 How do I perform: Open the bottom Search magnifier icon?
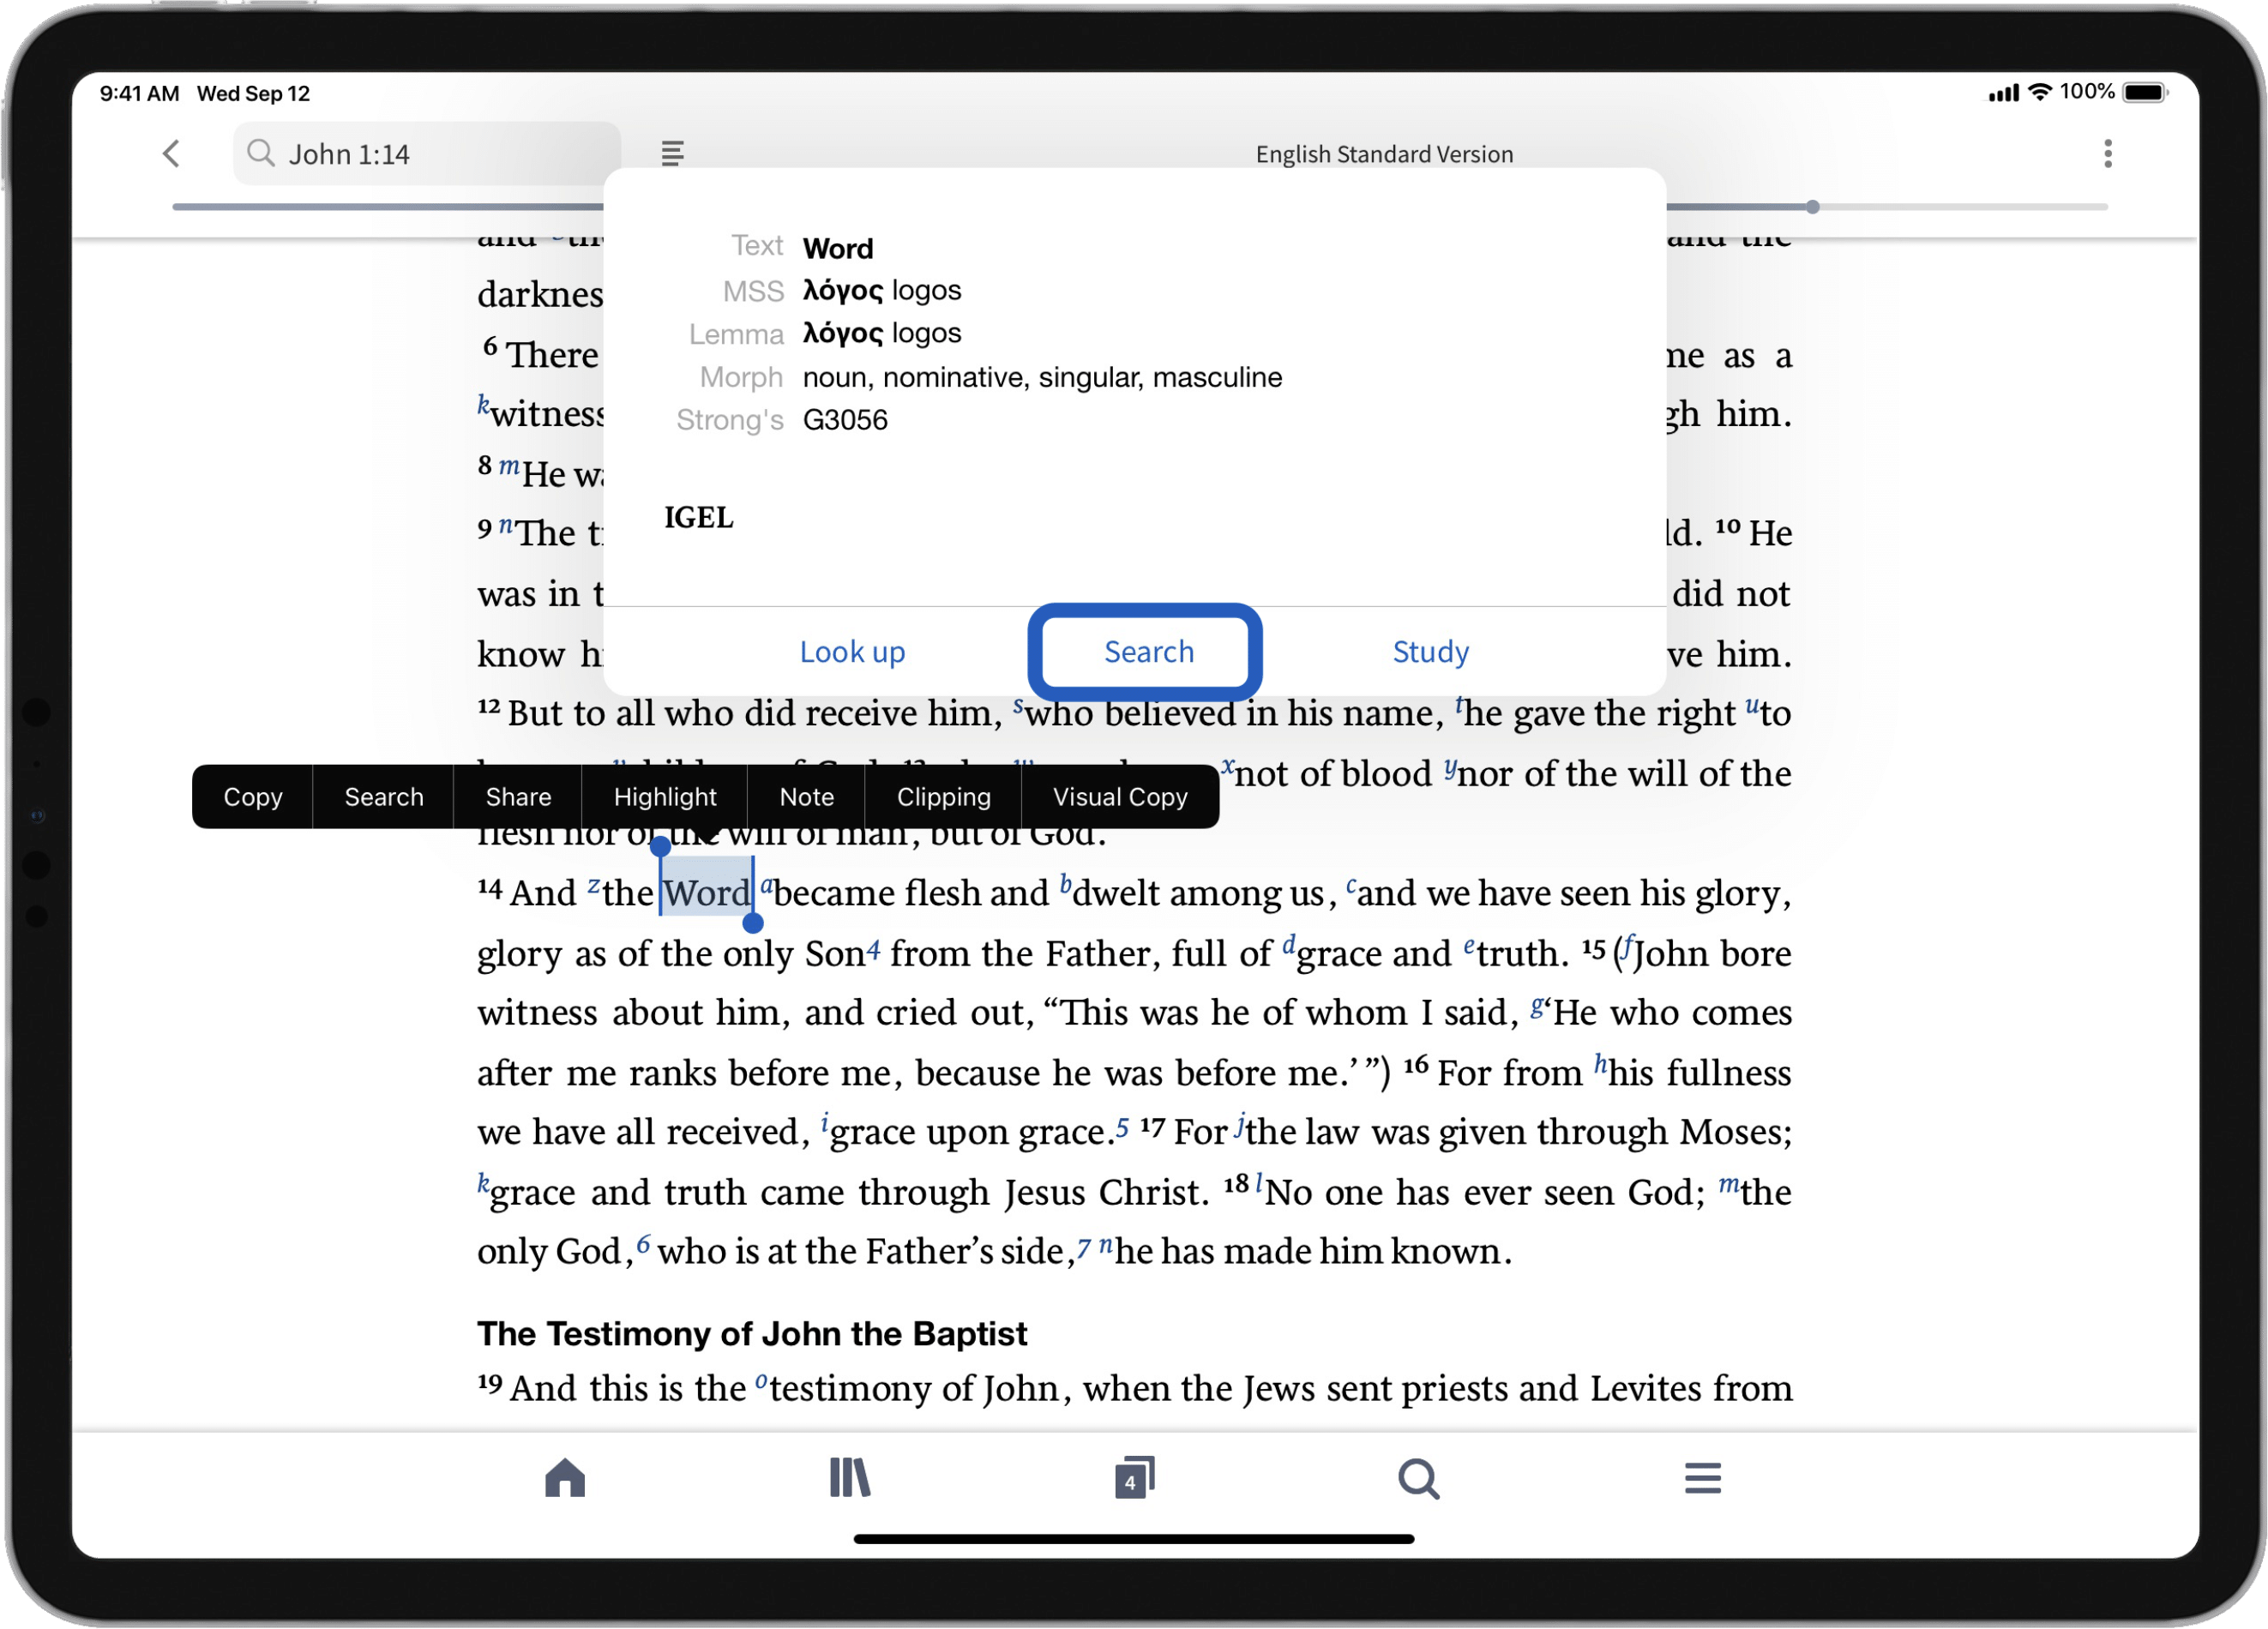tap(1417, 1478)
